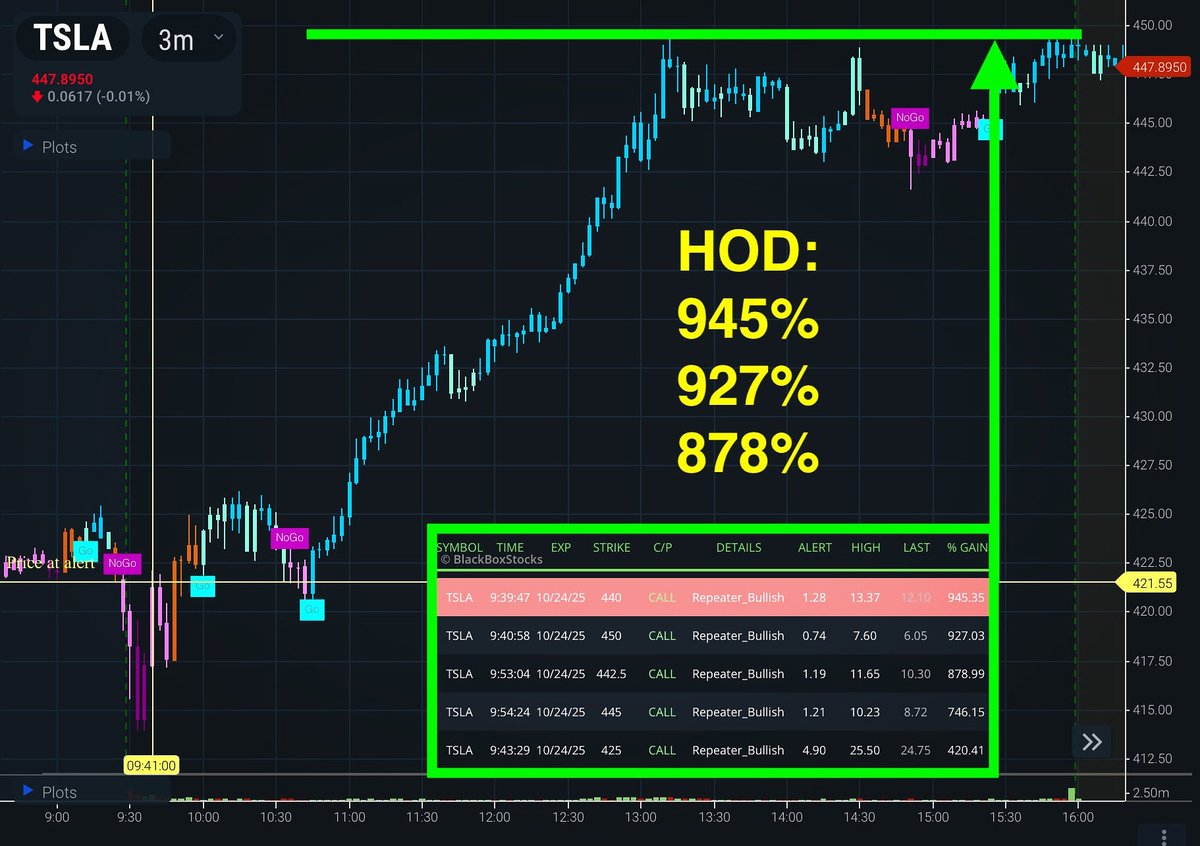Click the 878.99 % gain value
This screenshot has width=1200, height=846.
[x=966, y=674]
